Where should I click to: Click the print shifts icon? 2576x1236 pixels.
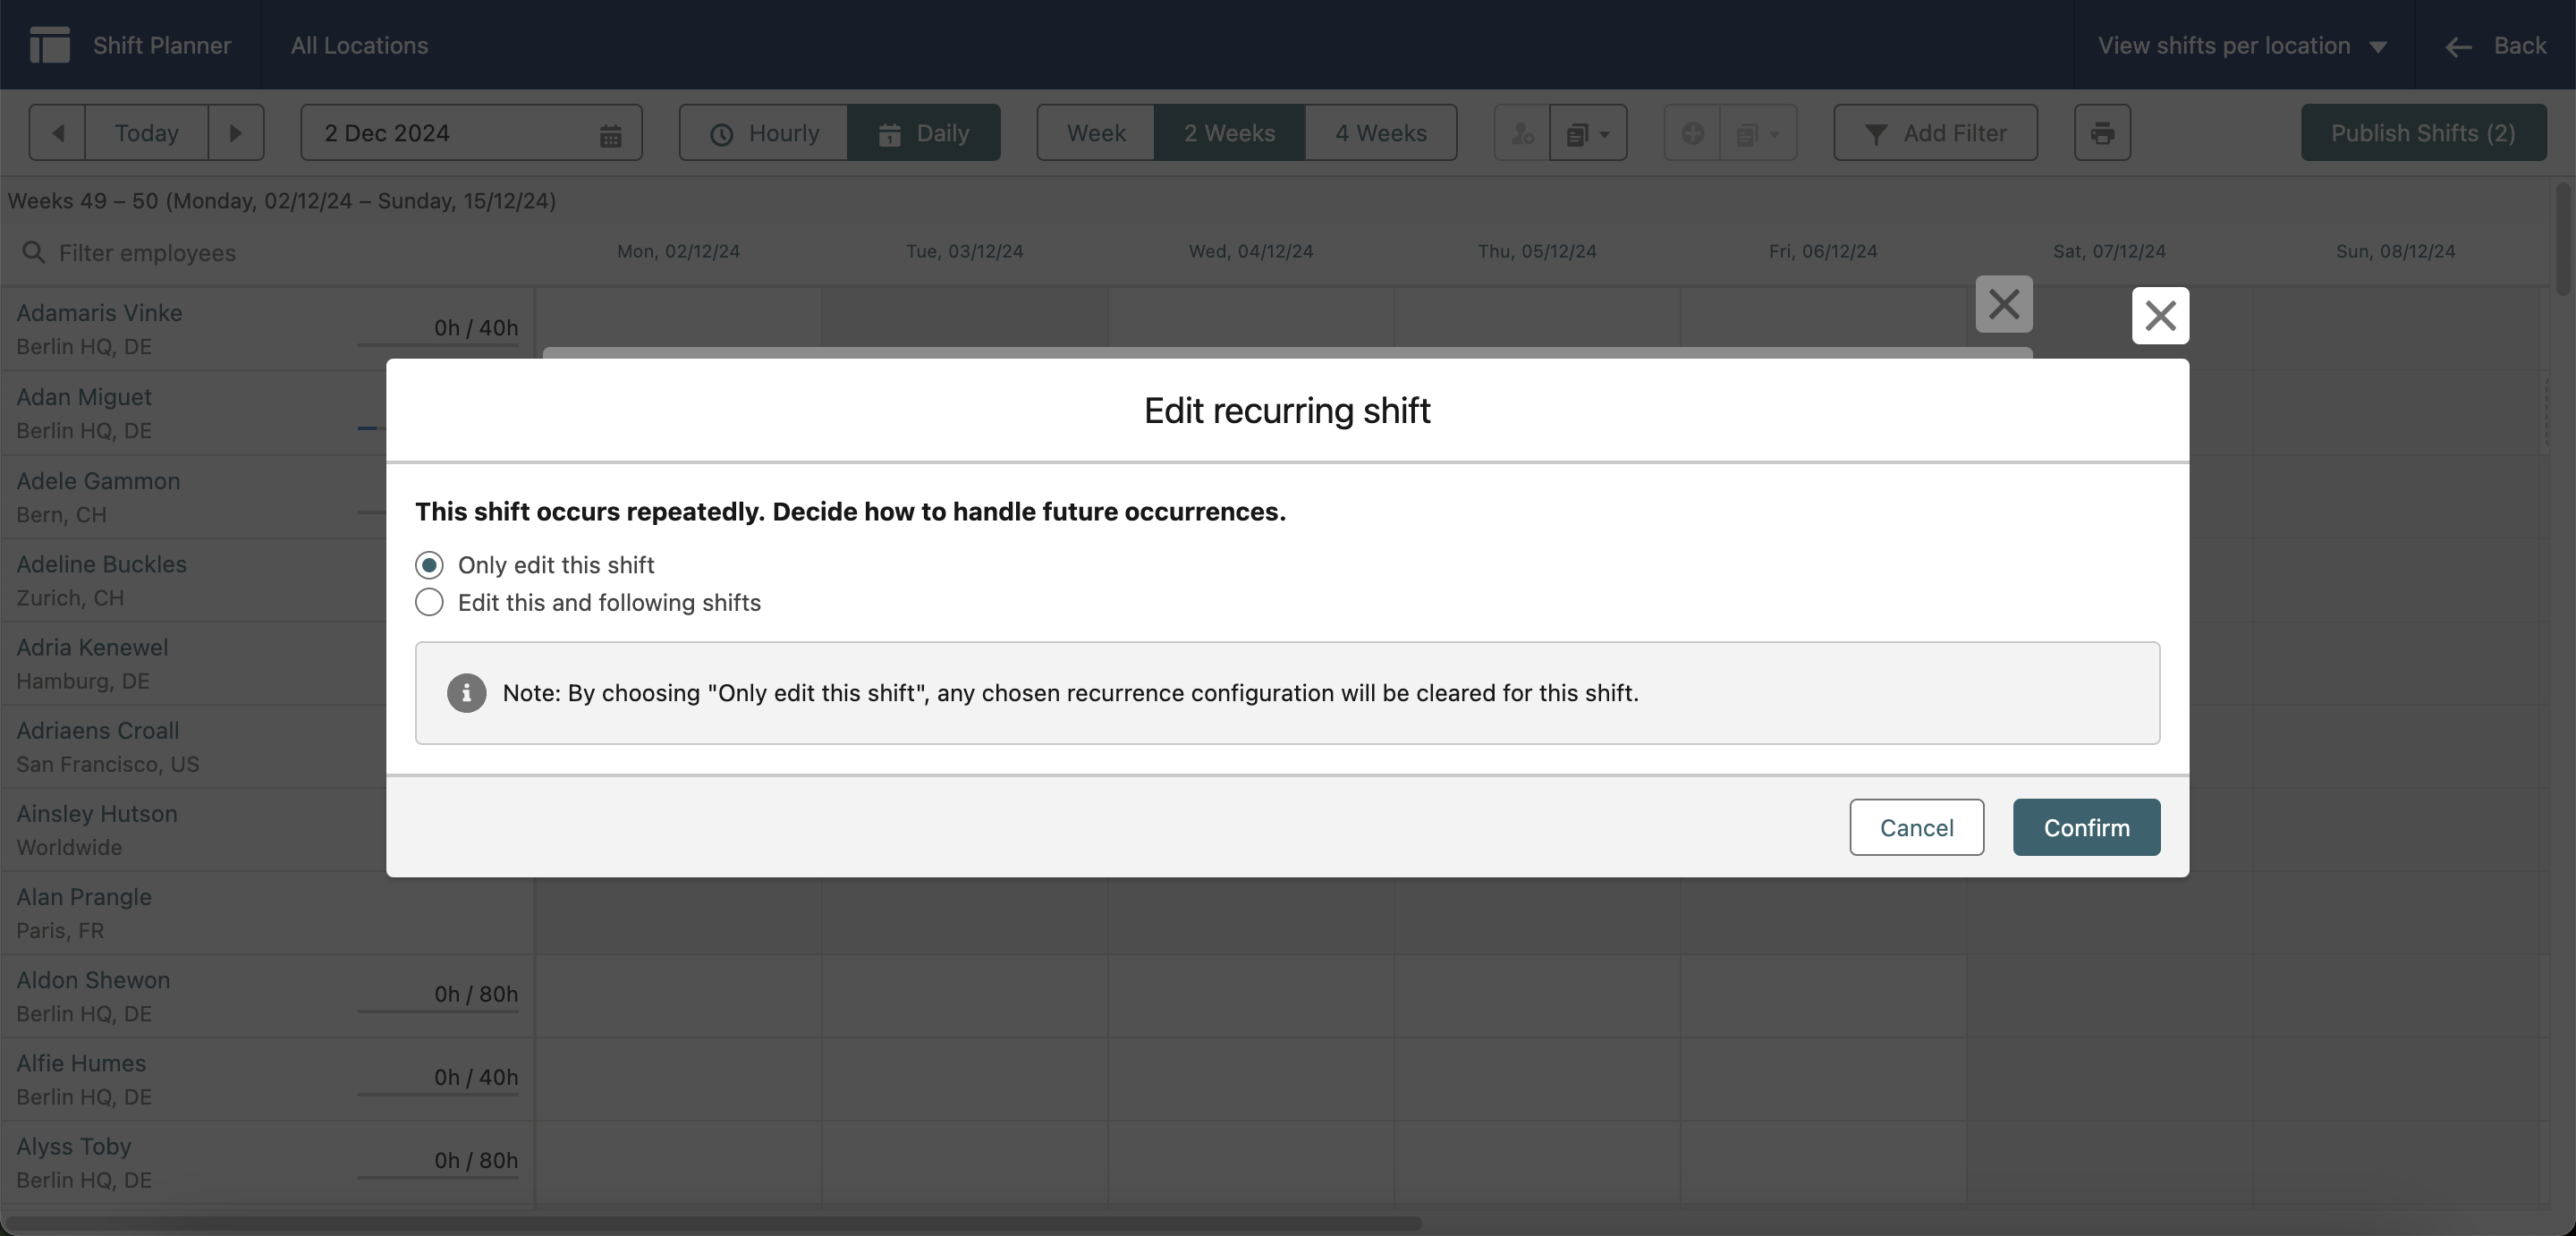(x=2102, y=132)
